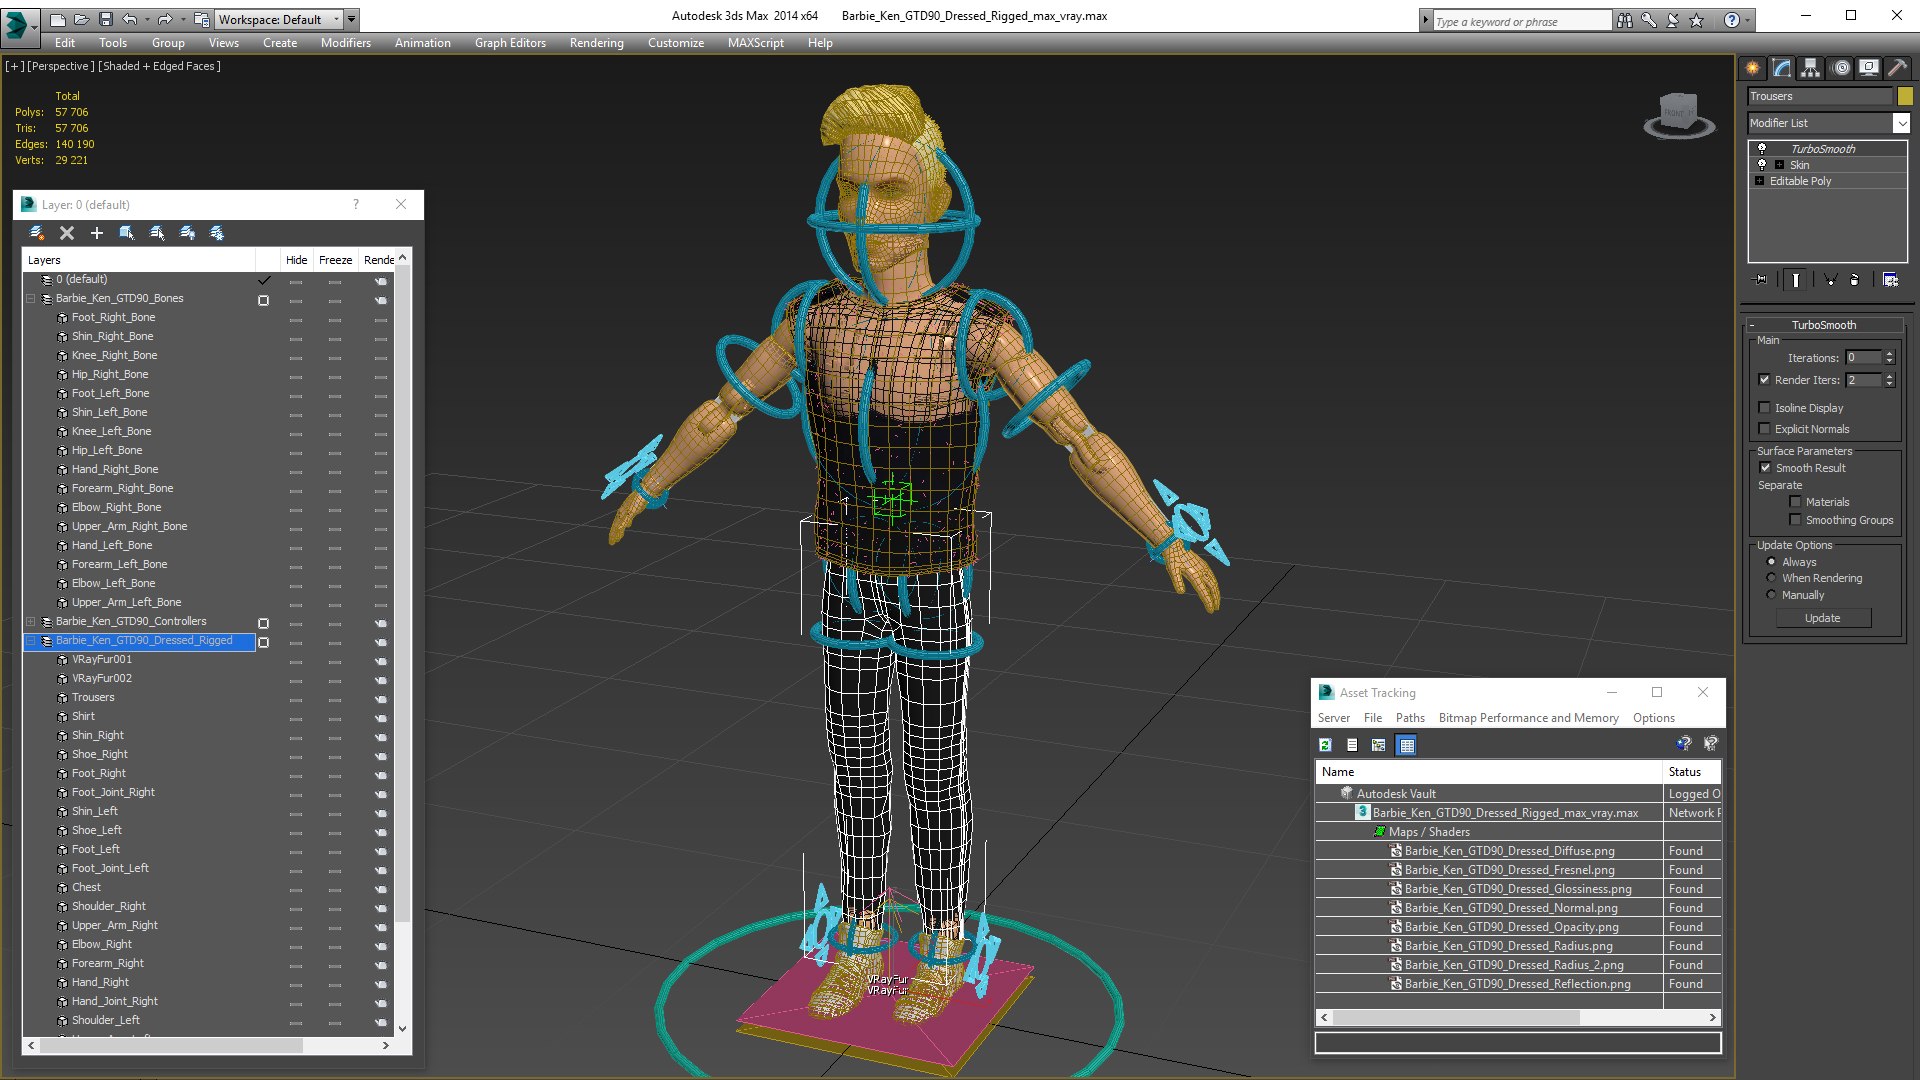Click the Update button
This screenshot has width=1920, height=1080.
(x=1822, y=618)
